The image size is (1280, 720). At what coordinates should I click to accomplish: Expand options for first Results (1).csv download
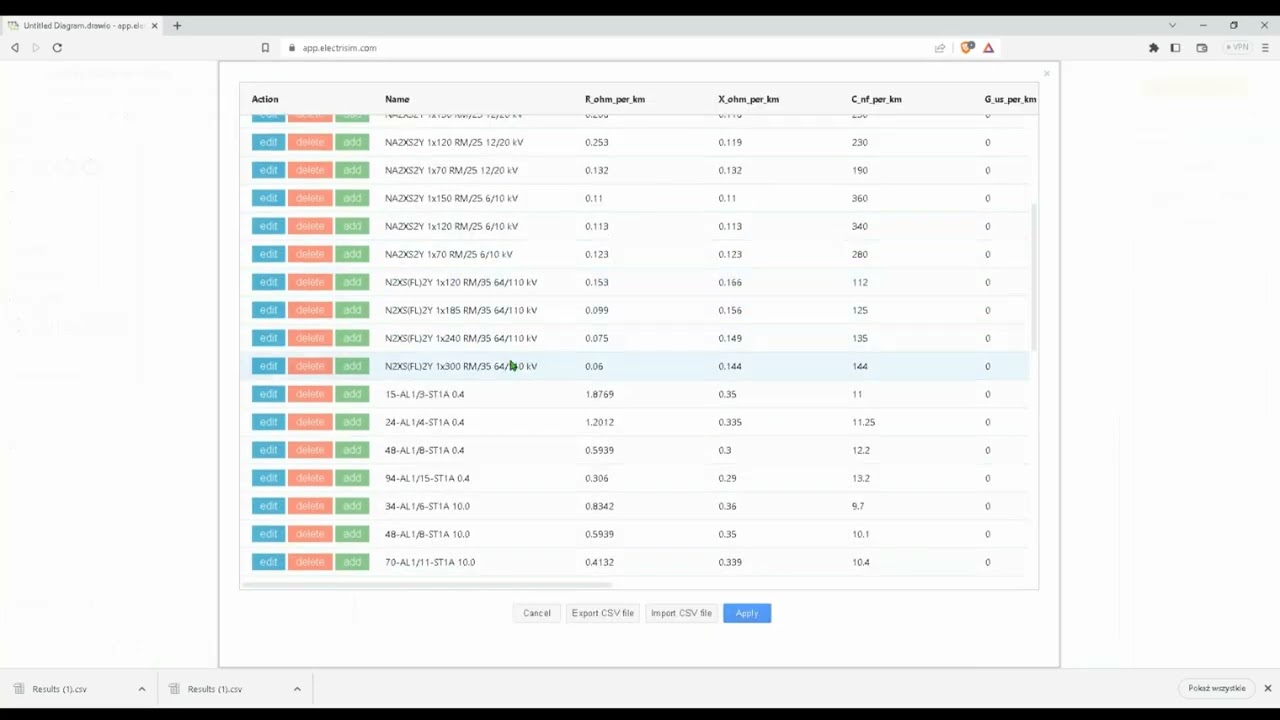142,689
